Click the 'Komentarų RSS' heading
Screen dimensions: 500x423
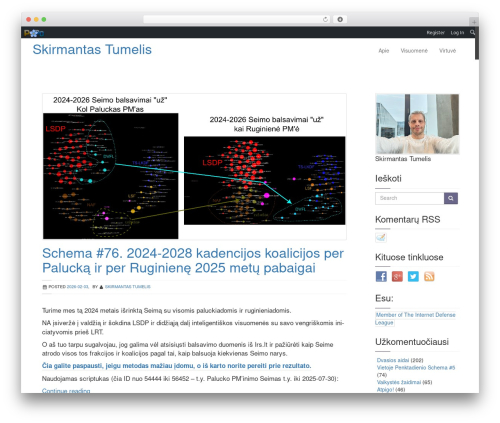(x=408, y=219)
